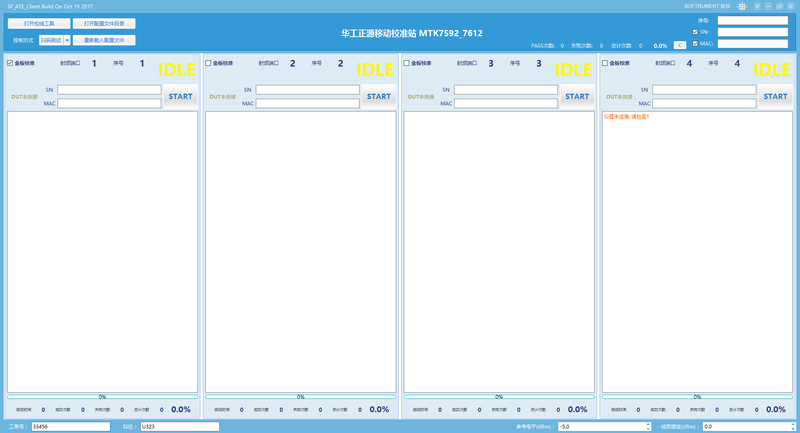Increase 参考电平 with spinner up arrow

[x=648, y=424]
